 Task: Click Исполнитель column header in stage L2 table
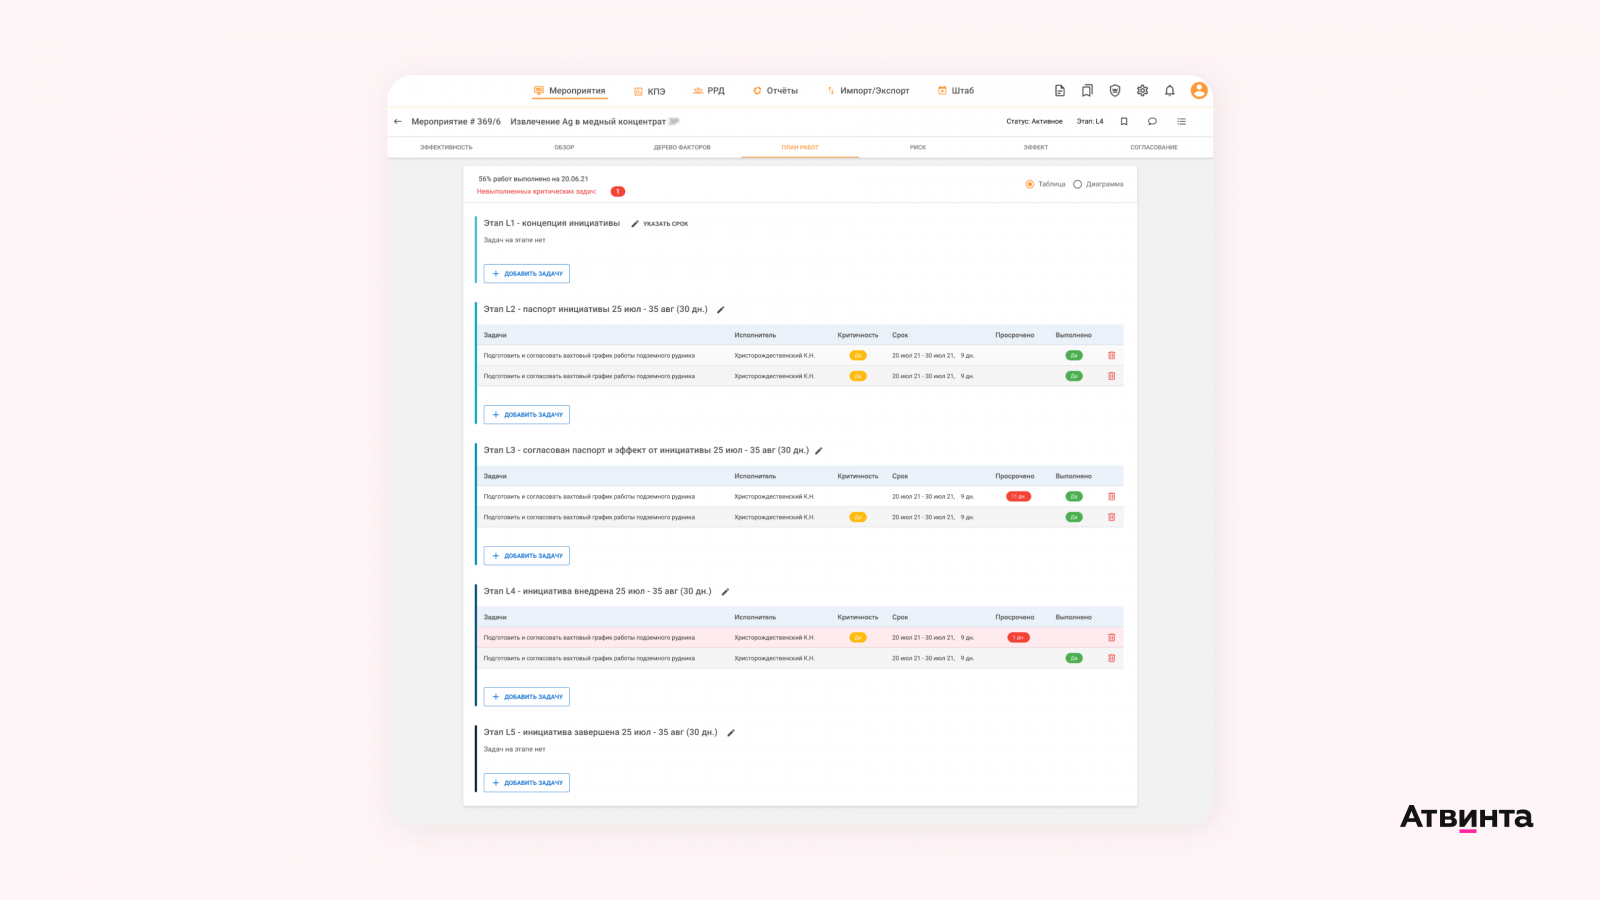click(x=755, y=336)
